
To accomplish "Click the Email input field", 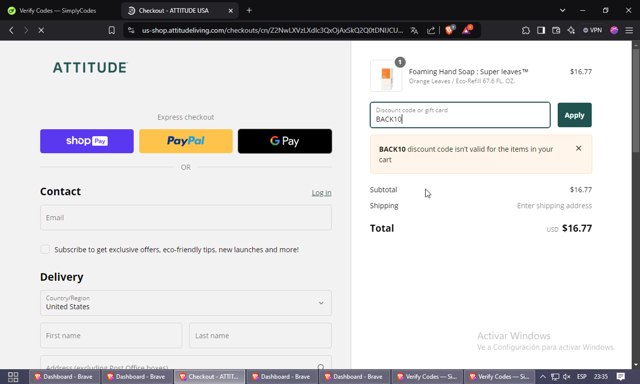I will click(186, 218).
